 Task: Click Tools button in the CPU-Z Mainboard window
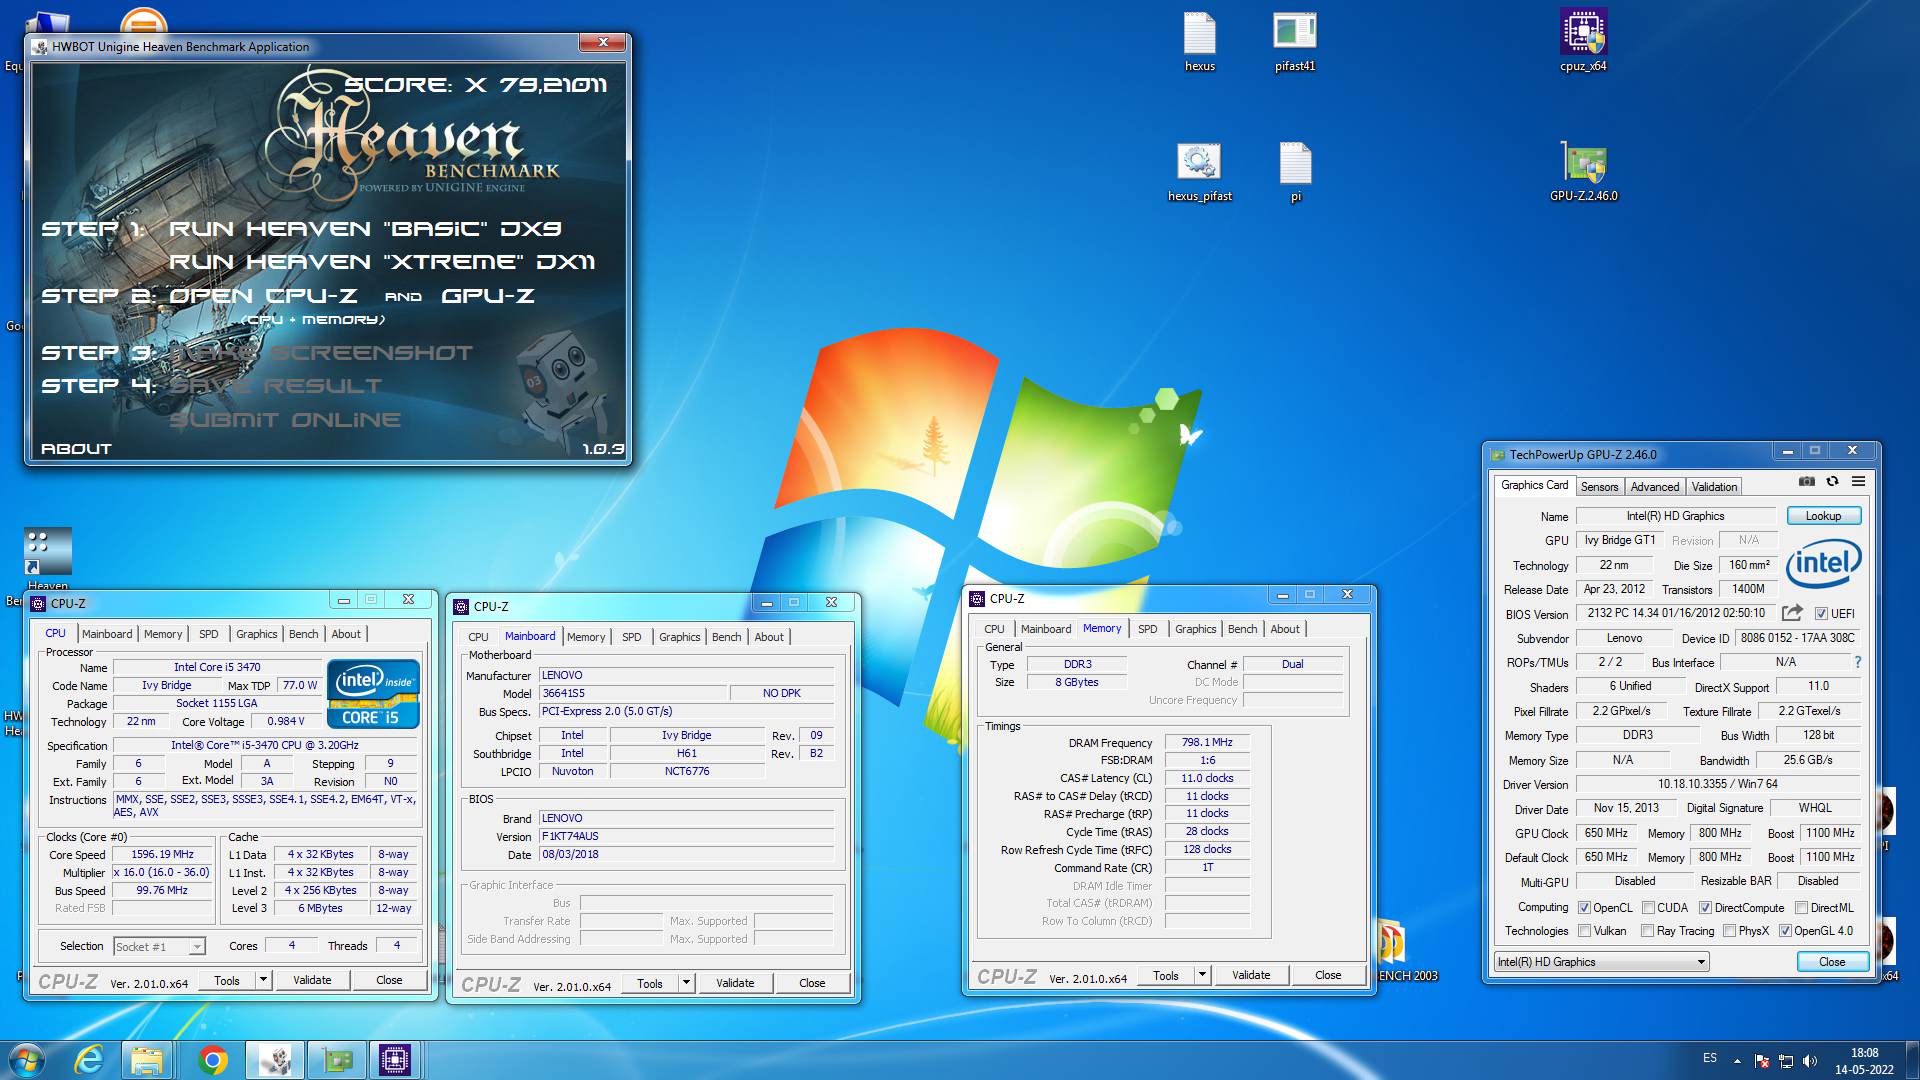pyautogui.click(x=649, y=983)
